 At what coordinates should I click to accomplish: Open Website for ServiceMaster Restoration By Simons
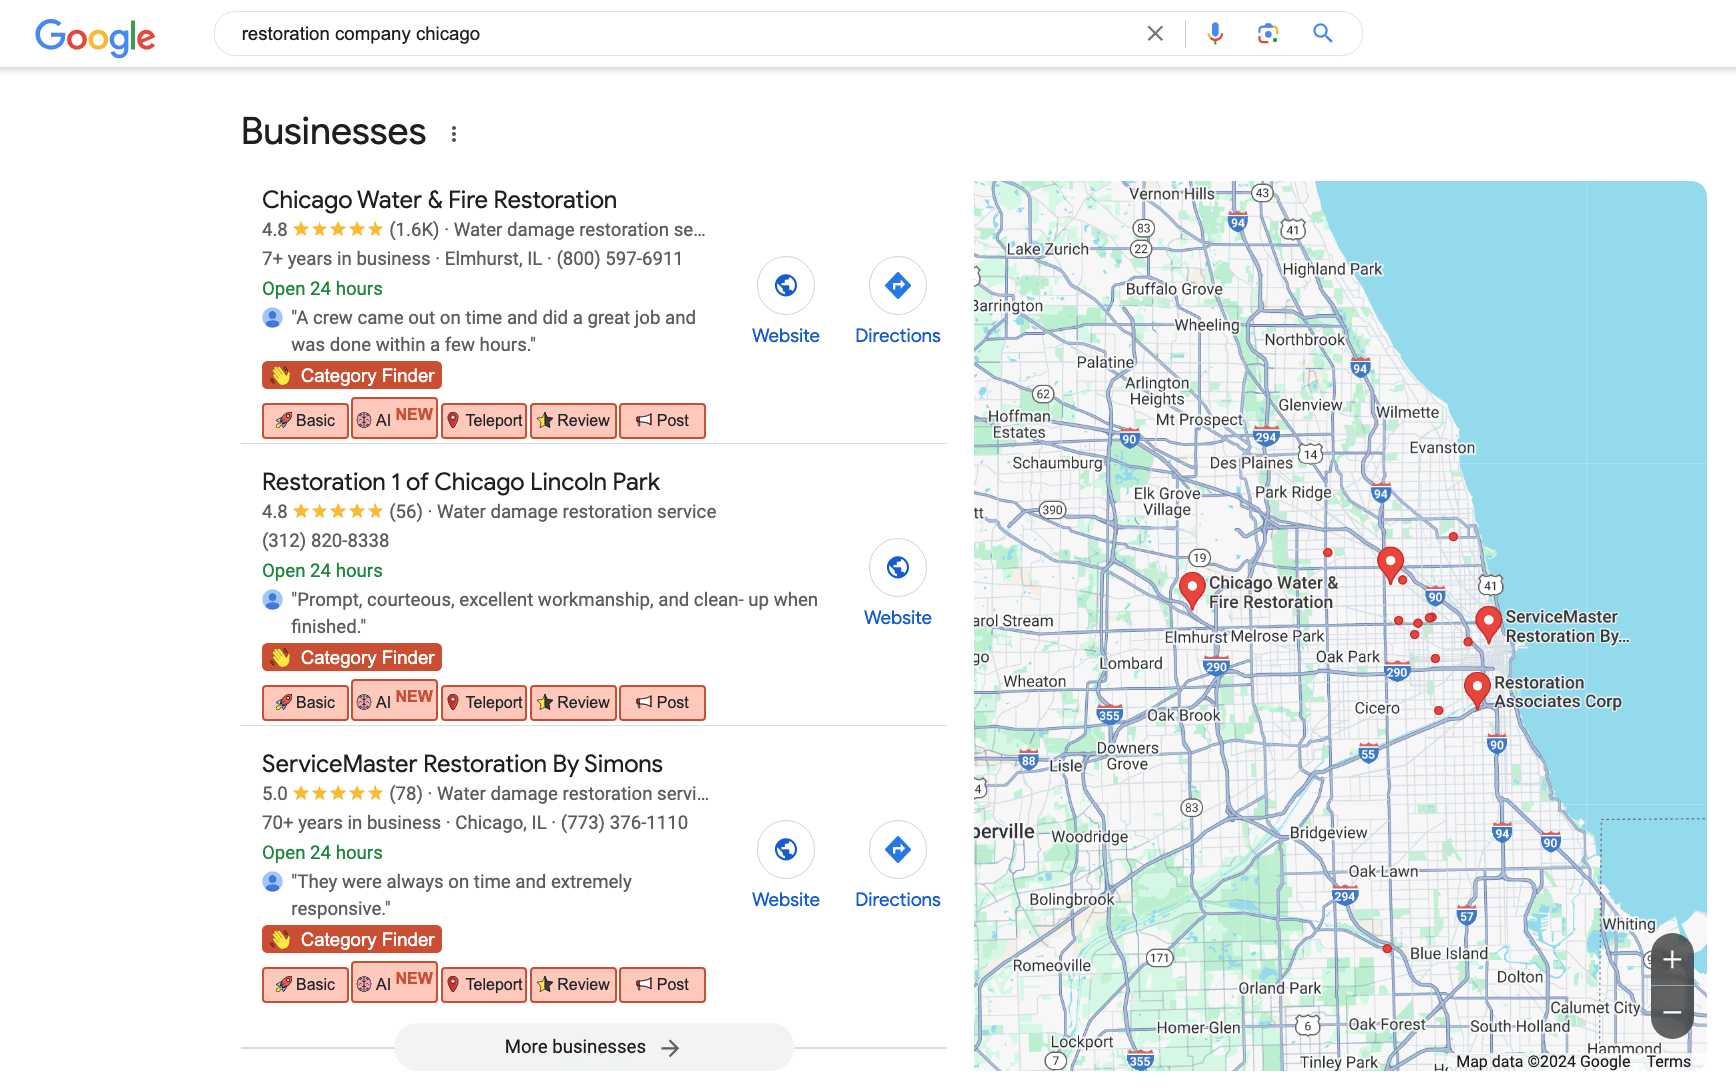click(x=786, y=866)
